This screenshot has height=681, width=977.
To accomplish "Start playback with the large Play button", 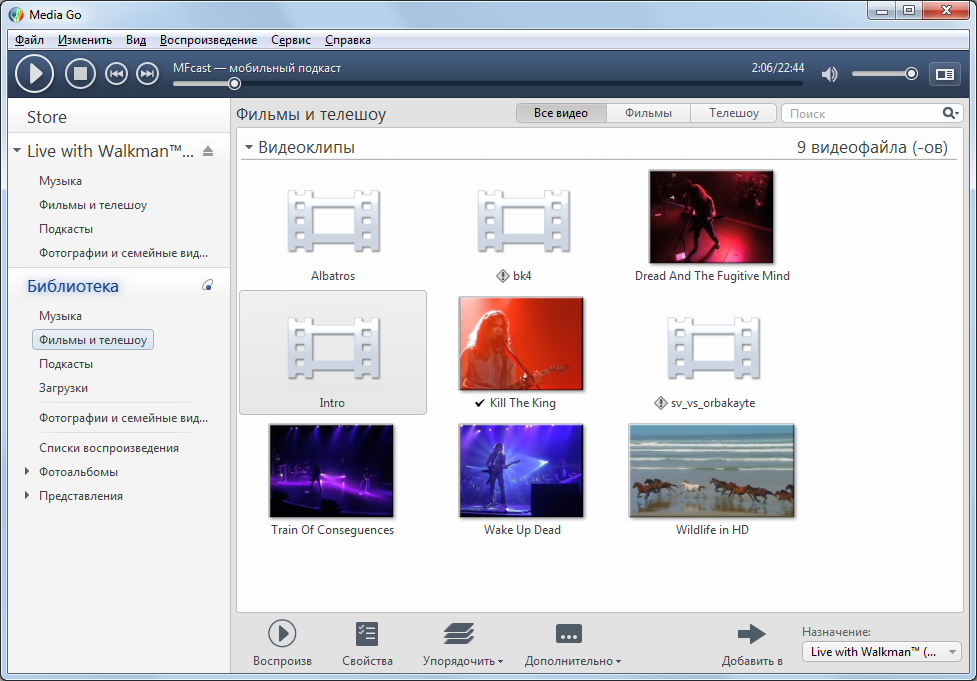I will click(34, 74).
